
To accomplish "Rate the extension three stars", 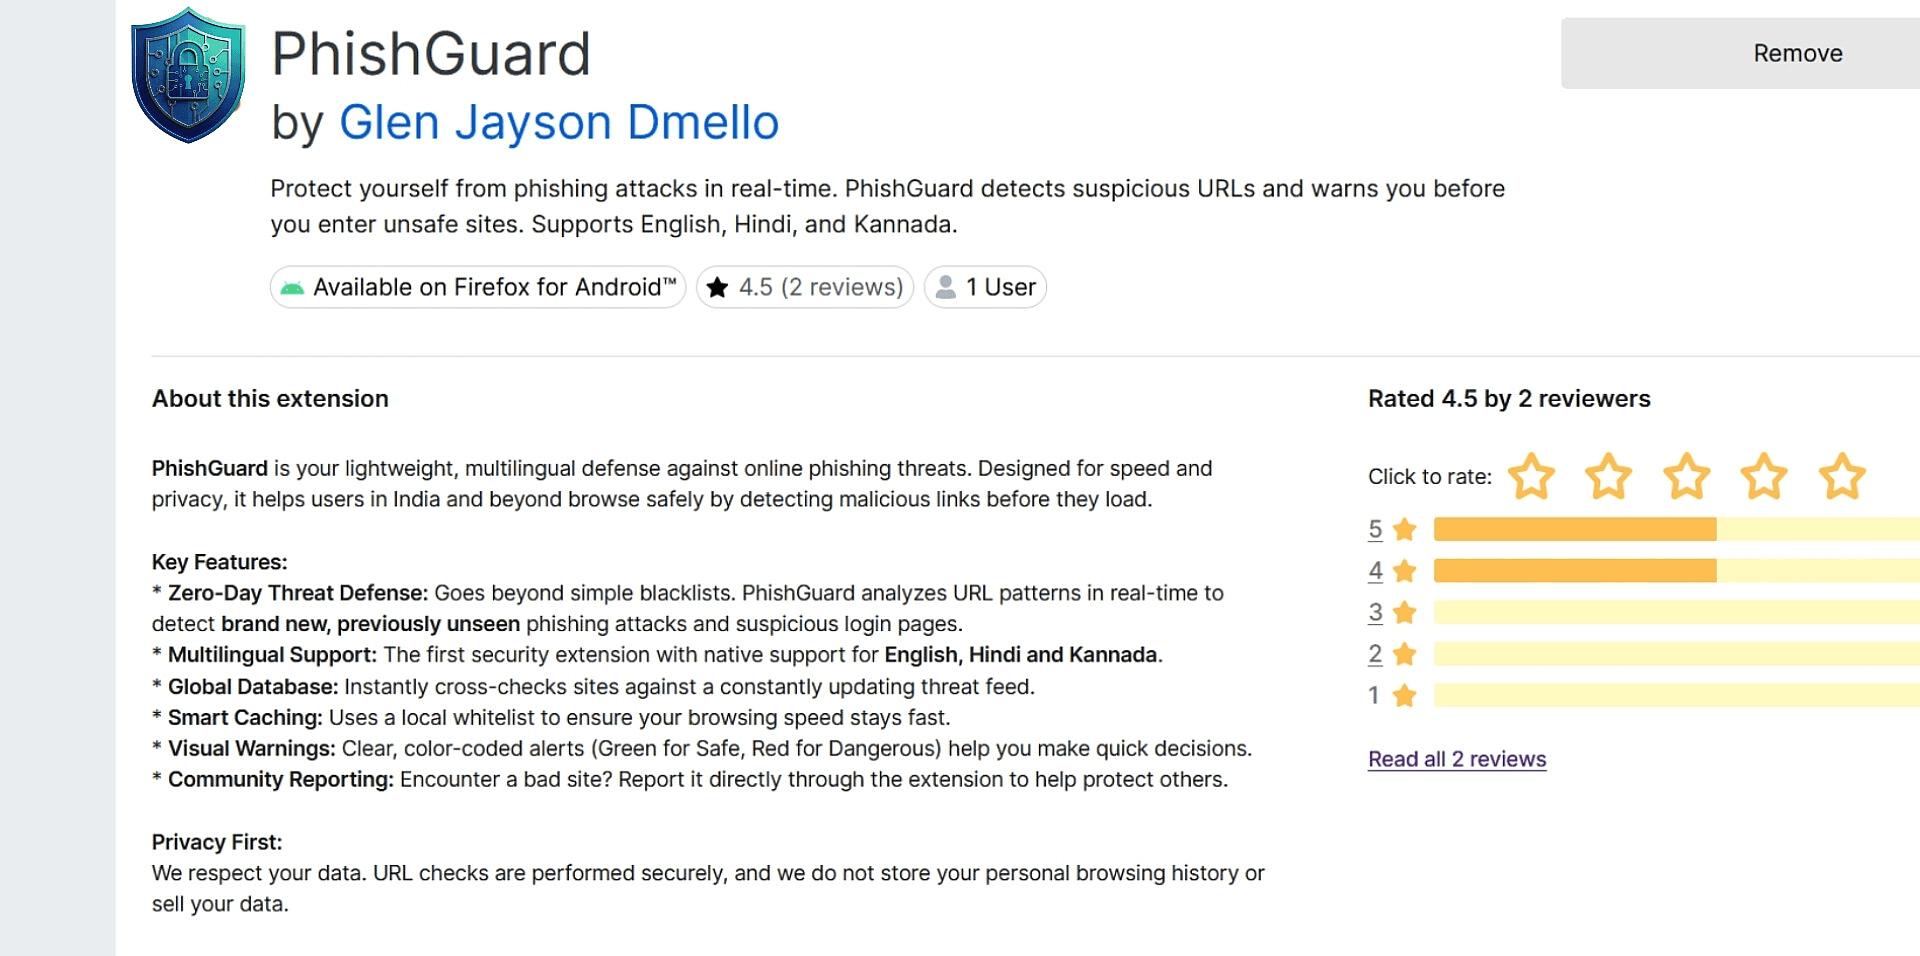I will click(x=1688, y=477).
